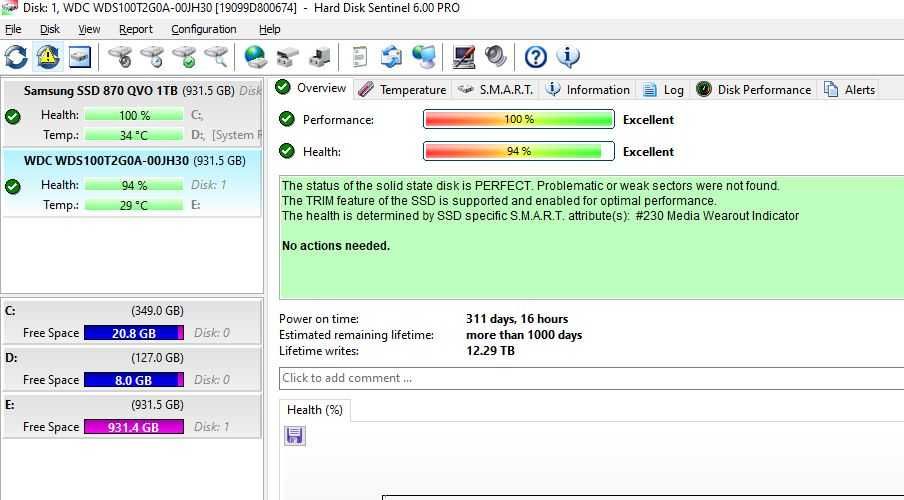904x500 pixels.
Task: Click the disk with dark gauge icon
Action: pyautogui.click(x=120, y=57)
